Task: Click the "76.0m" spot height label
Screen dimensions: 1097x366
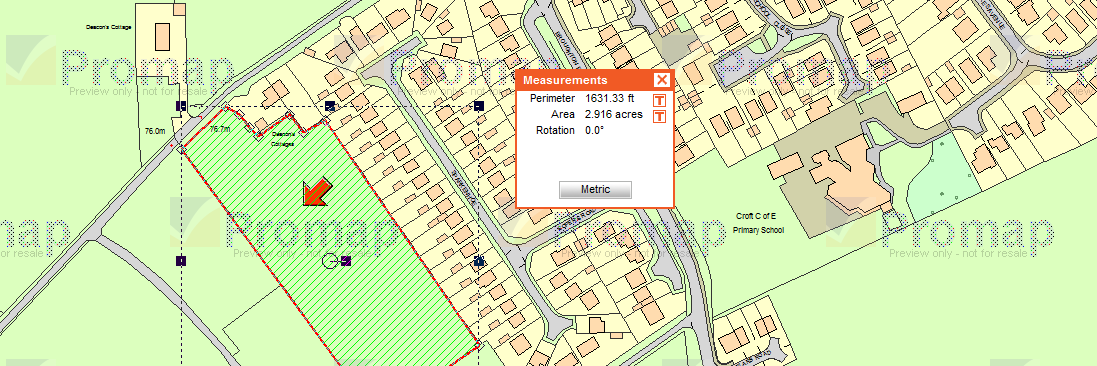Action: point(155,131)
